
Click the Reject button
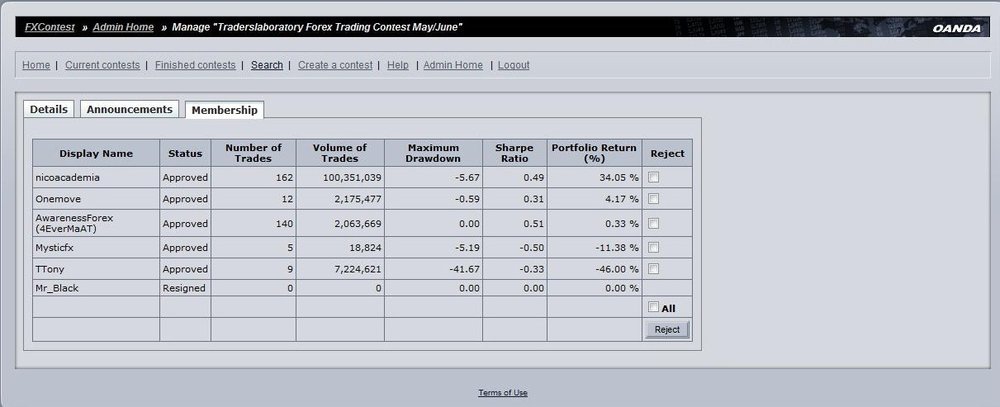pos(667,330)
